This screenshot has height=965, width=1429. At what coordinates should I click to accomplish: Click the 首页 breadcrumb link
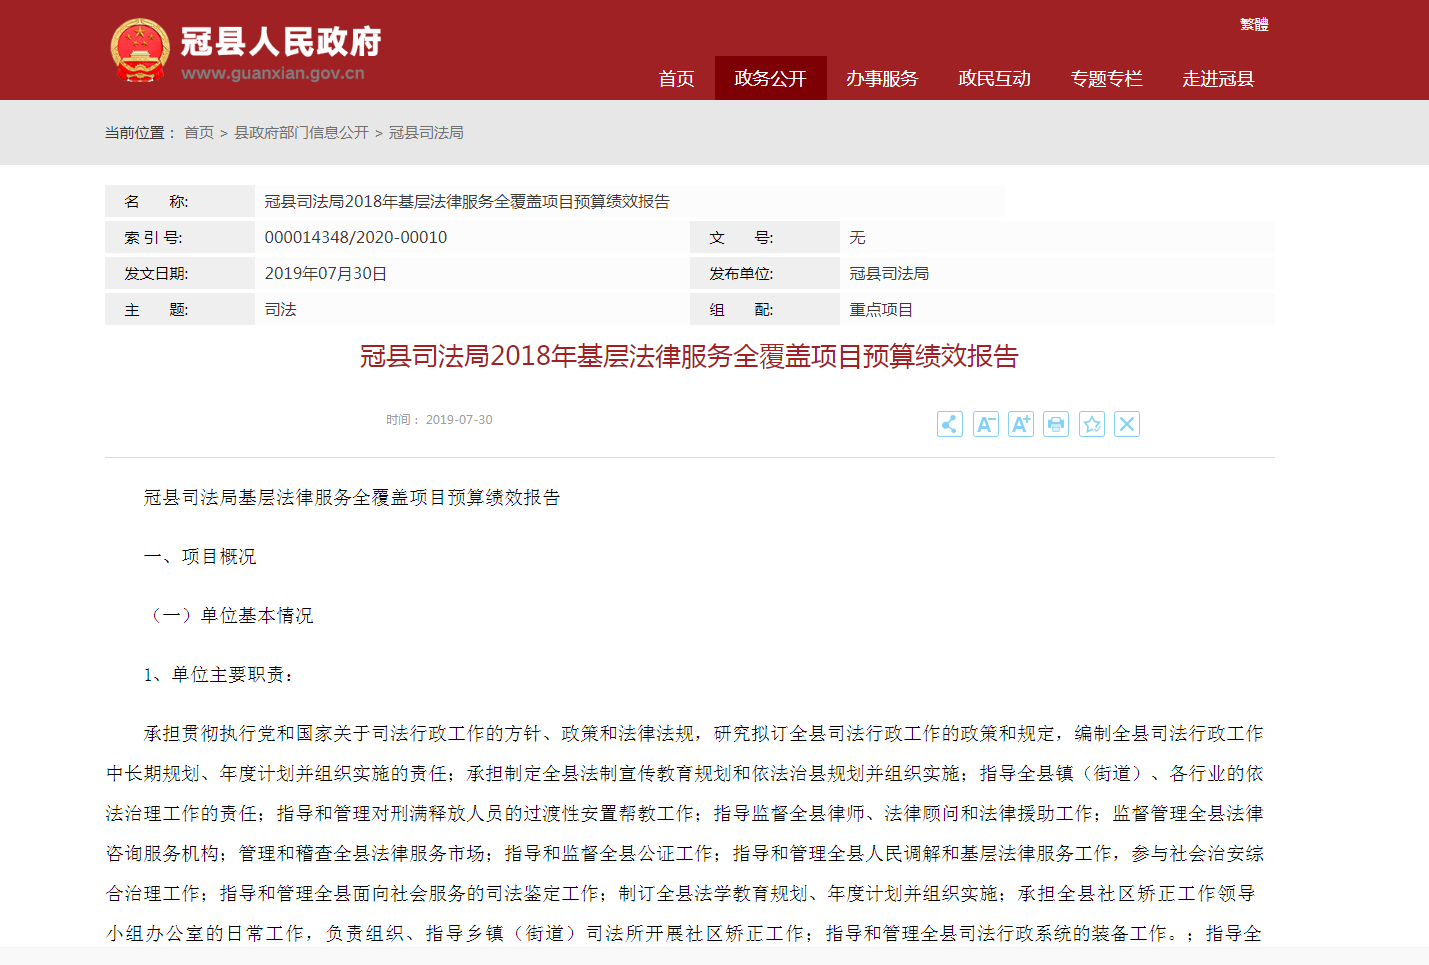(x=199, y=132)
